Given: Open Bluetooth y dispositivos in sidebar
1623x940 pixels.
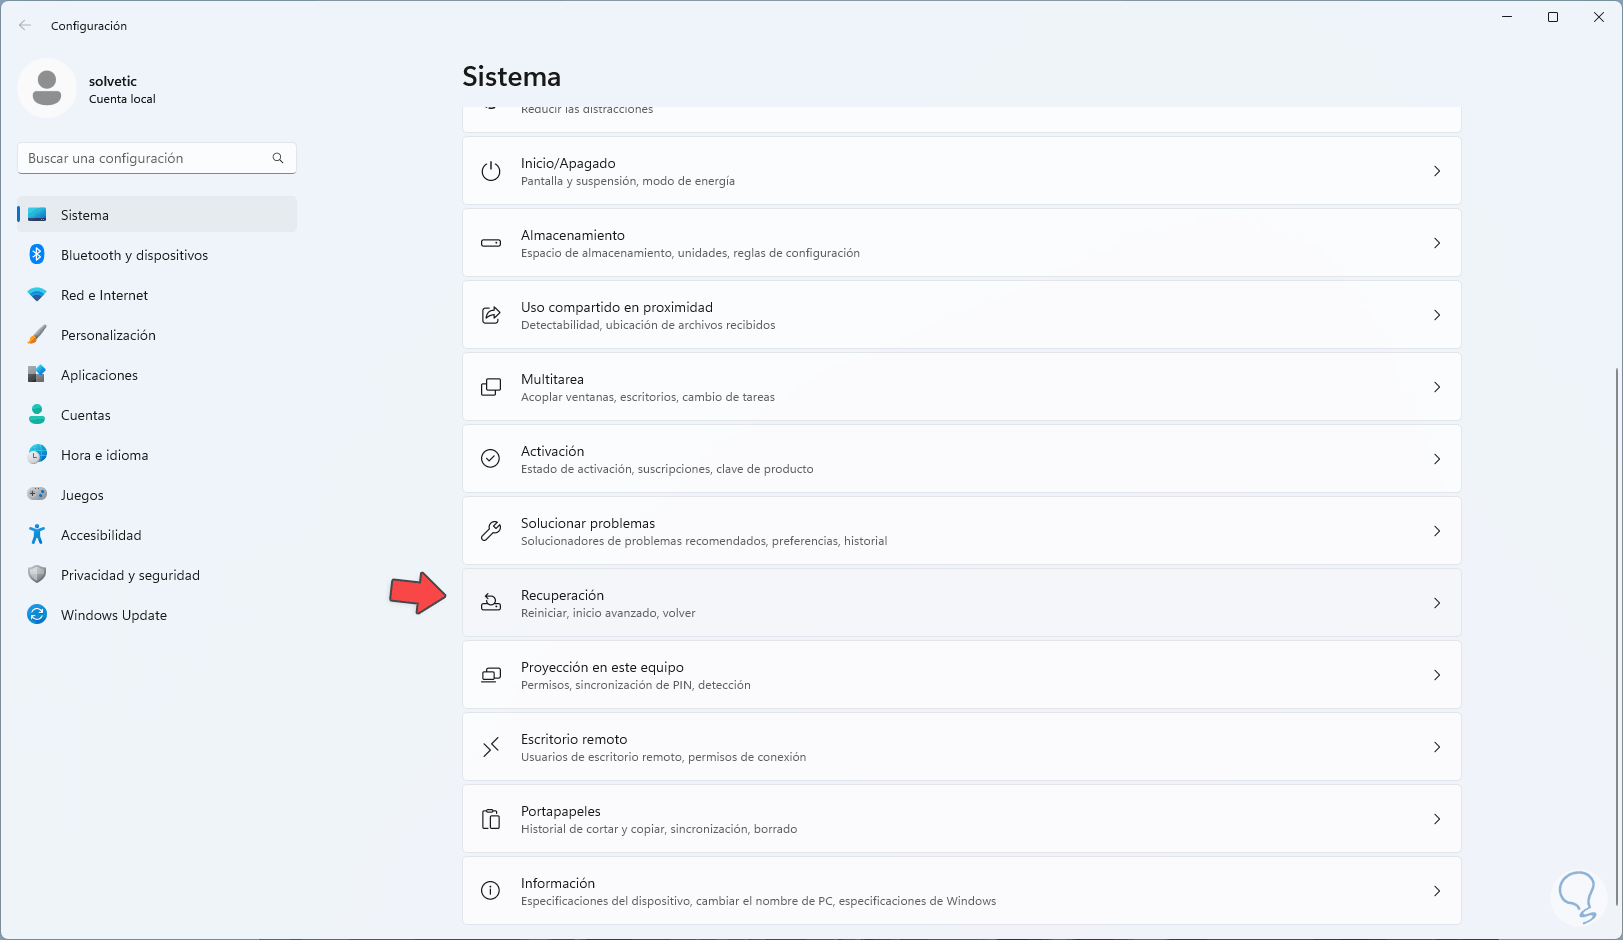Looking at the screenshot, I should [x=134, y=255].
